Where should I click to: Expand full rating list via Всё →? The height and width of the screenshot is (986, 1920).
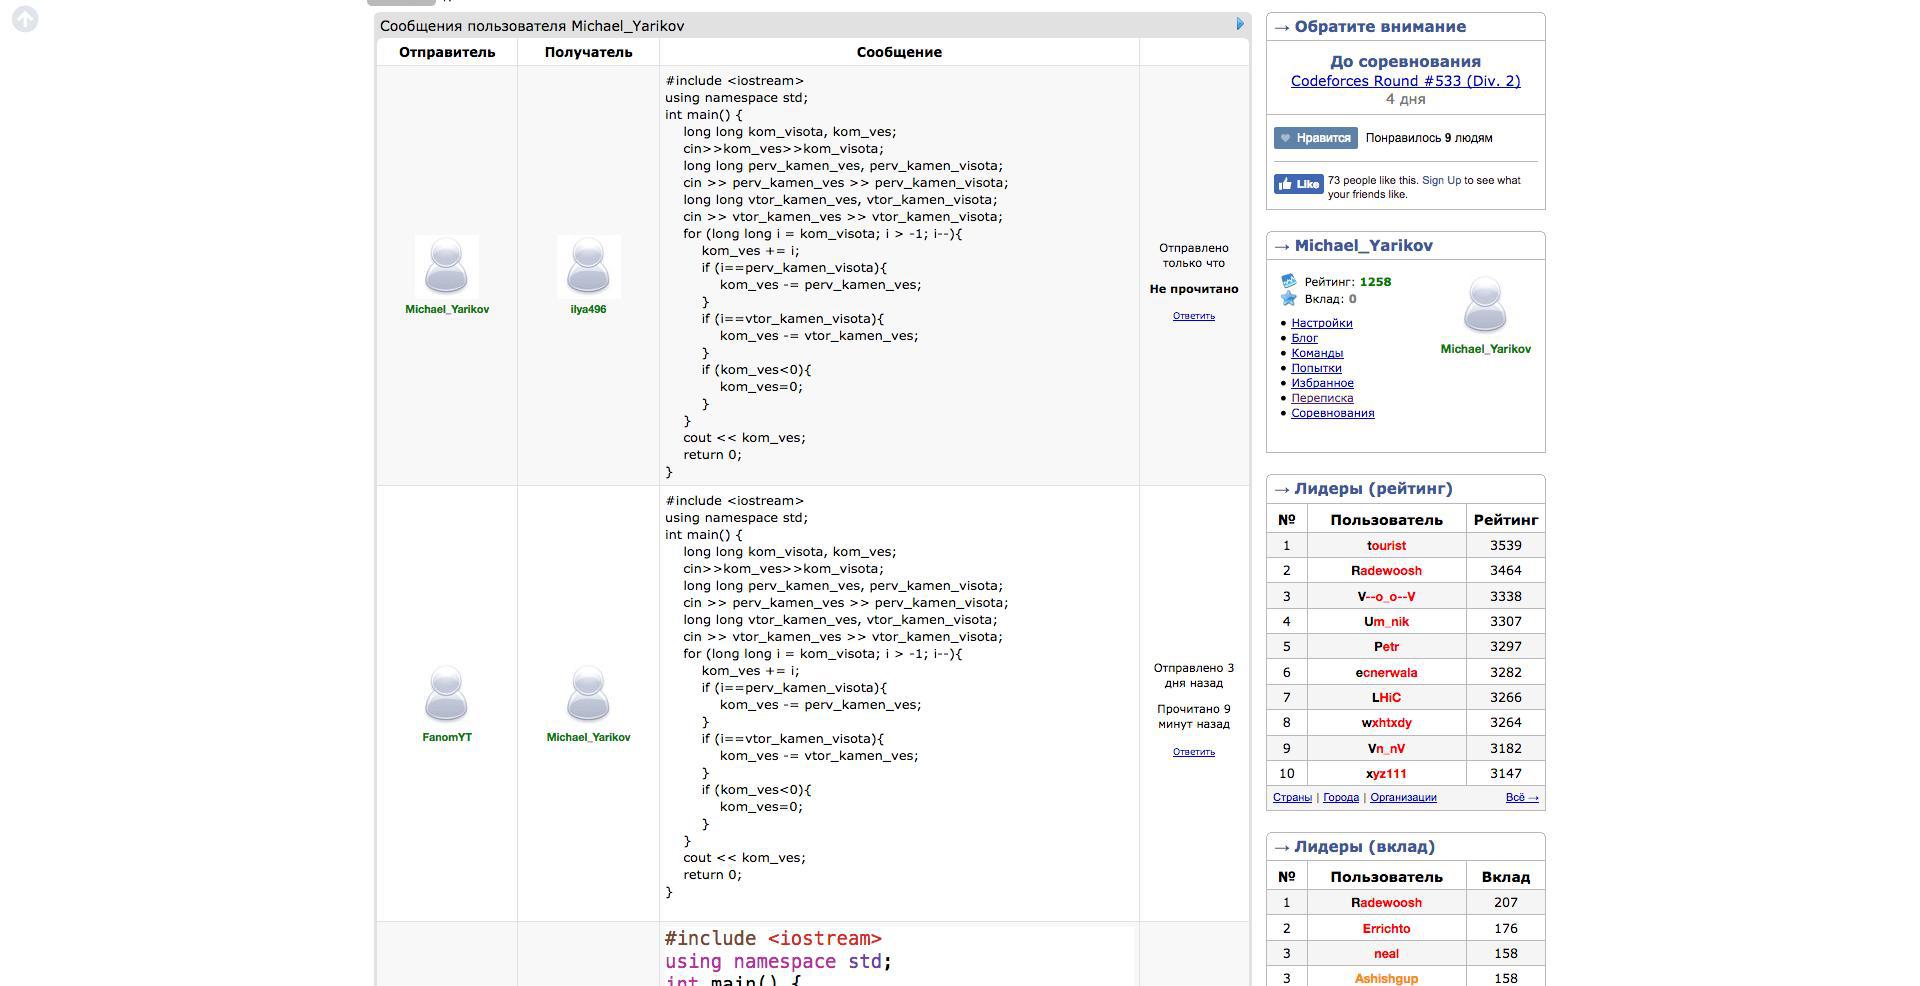point(1522,797)
